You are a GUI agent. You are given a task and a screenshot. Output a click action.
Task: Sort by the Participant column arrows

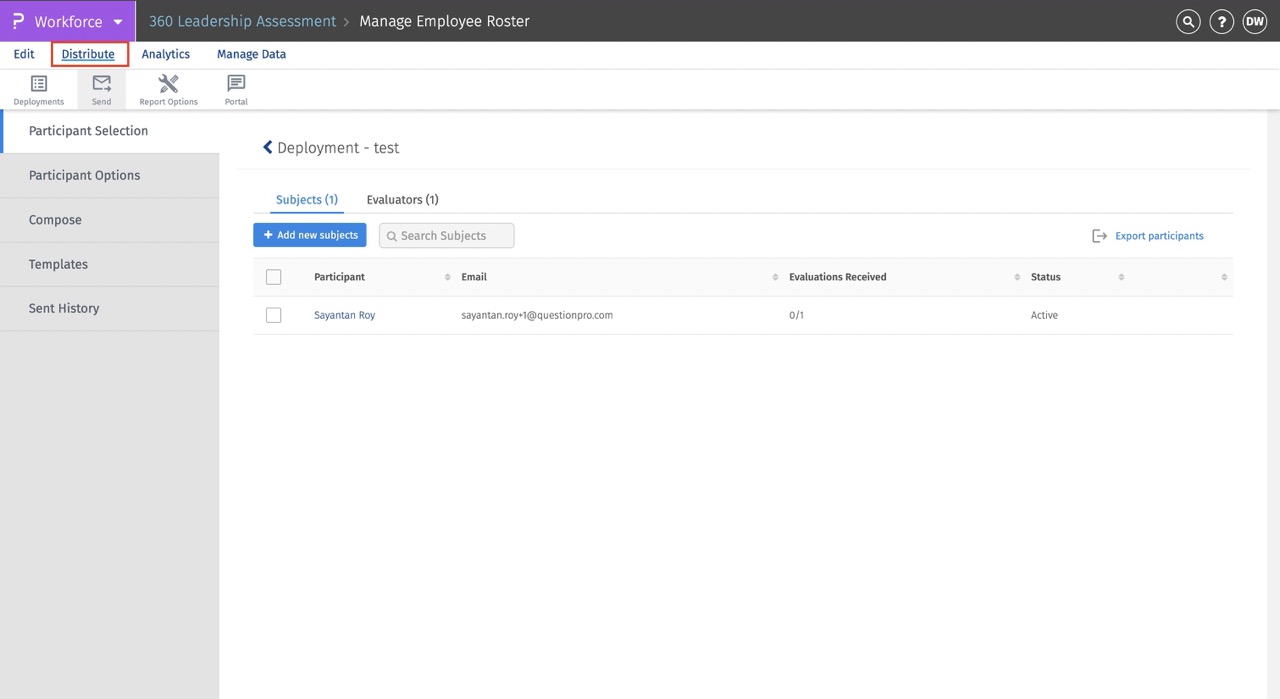[x=447, y=277]
